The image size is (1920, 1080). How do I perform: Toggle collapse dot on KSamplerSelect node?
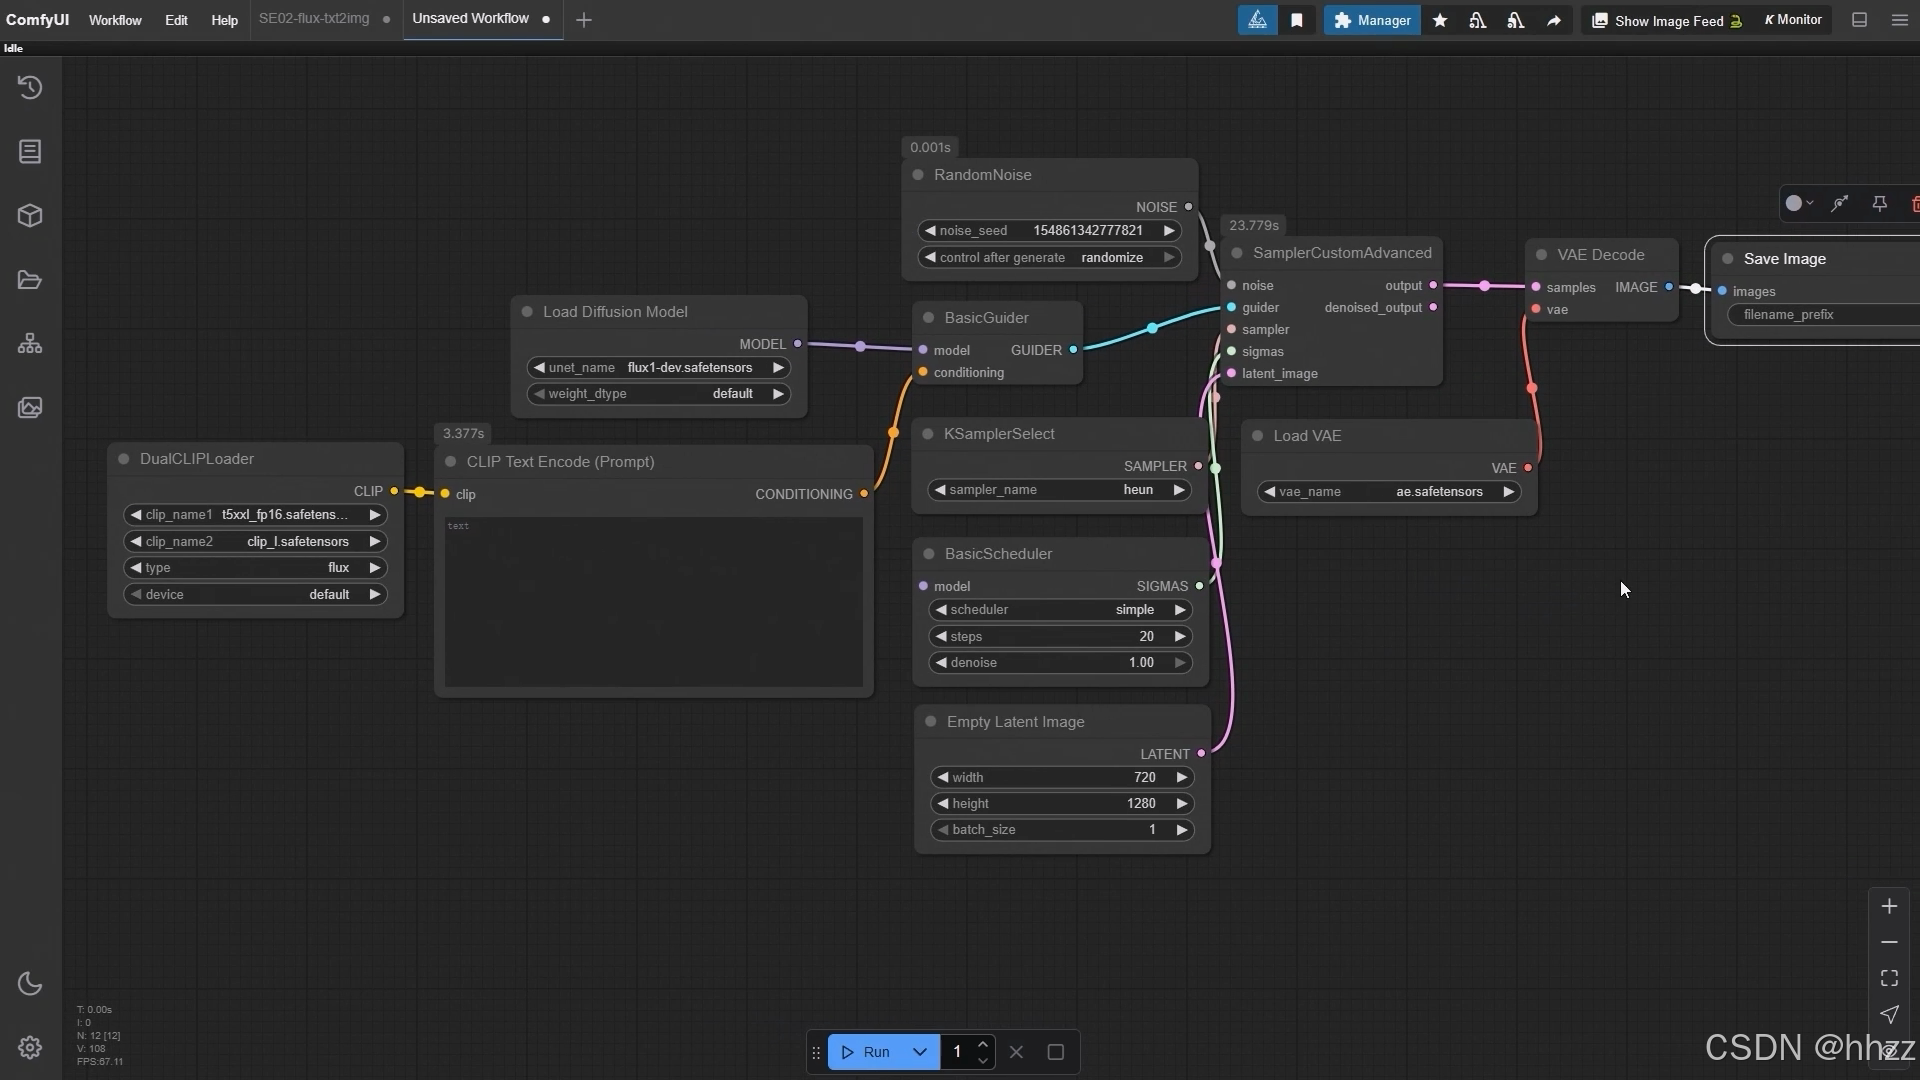point(928,434)
